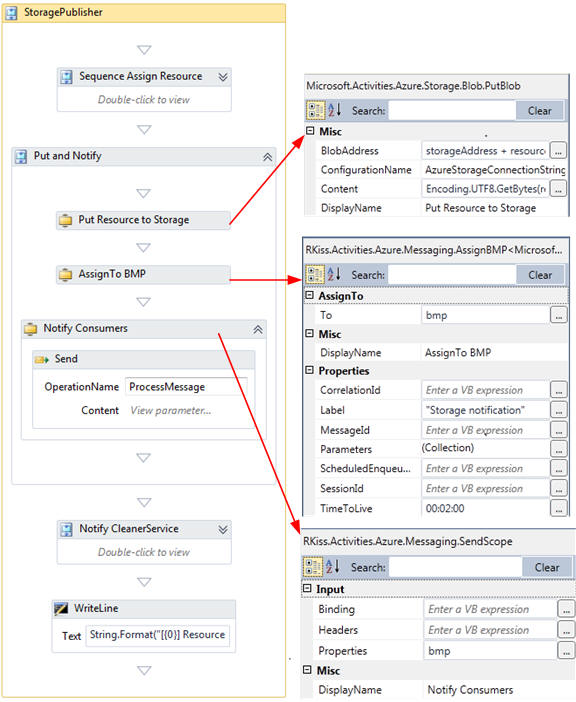Sort PutBlob properties alphabetically
Screen dimensions: 576x702
(334, 110)
